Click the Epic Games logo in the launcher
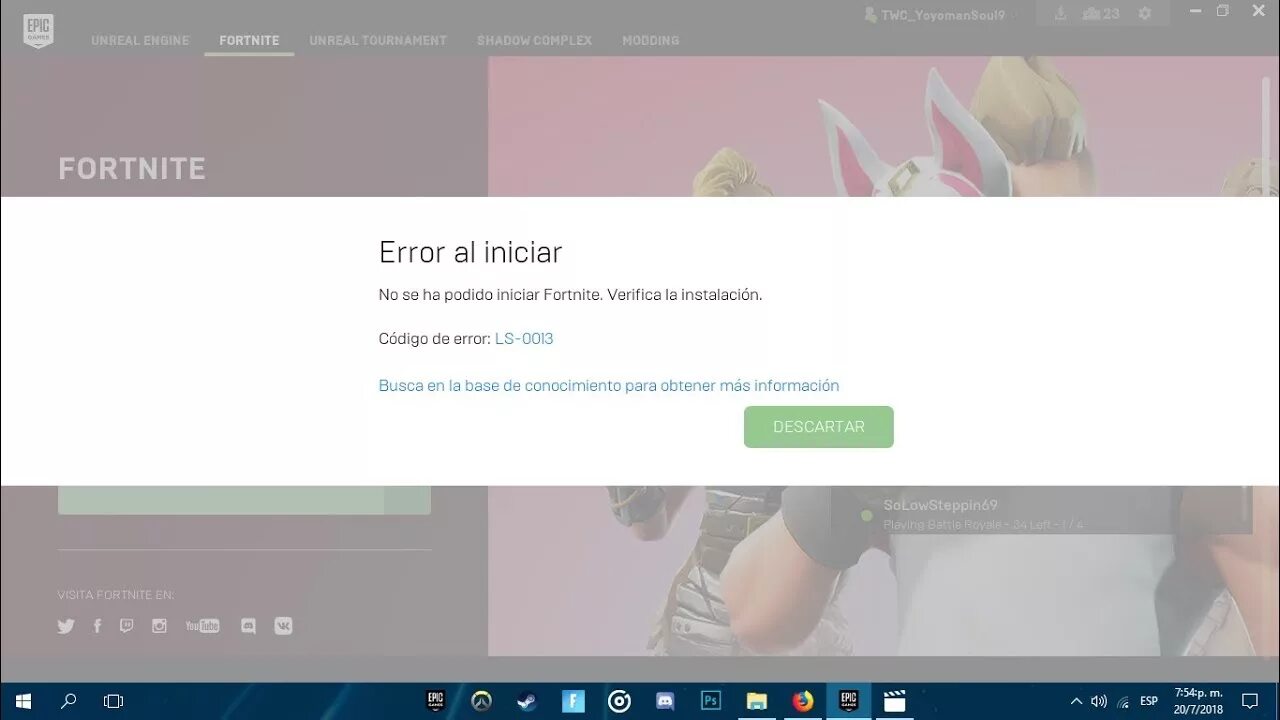Viewport: 1280px width, 720px height. pyautogui.click(x=38, y=31)
